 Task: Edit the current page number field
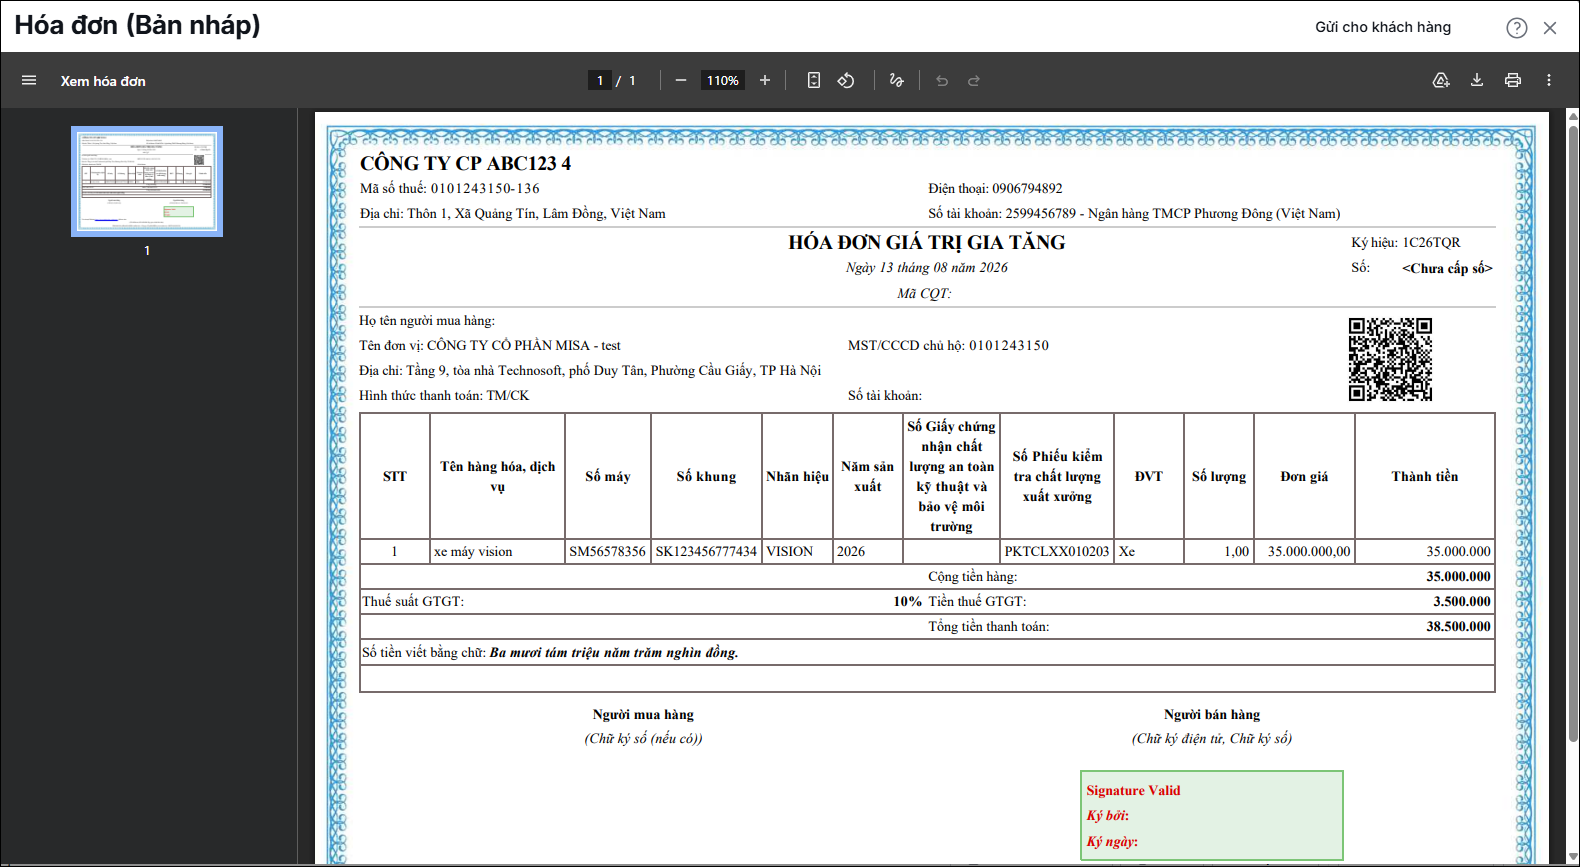(600, 80)
